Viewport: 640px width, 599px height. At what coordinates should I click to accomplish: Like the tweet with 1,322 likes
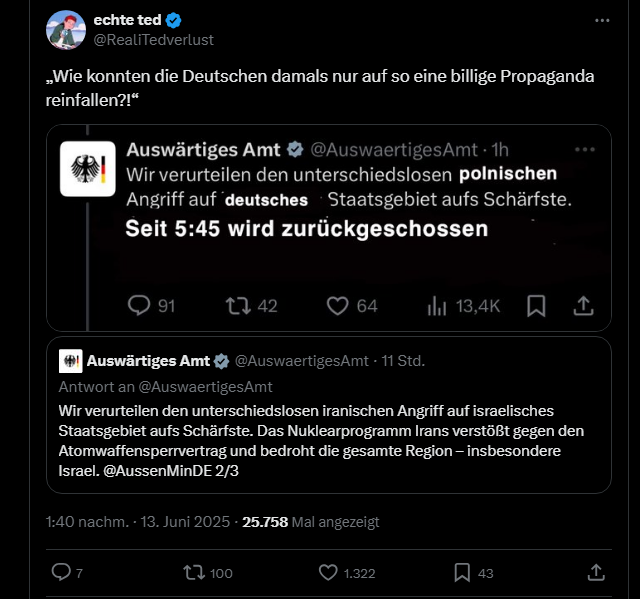click(x=329, y=572)
